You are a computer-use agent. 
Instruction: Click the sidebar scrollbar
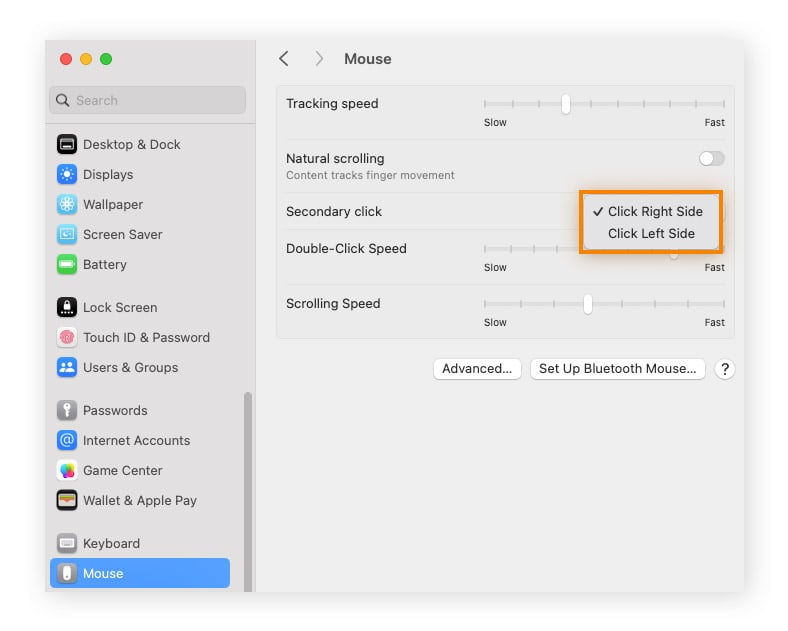tap(248, 492)
